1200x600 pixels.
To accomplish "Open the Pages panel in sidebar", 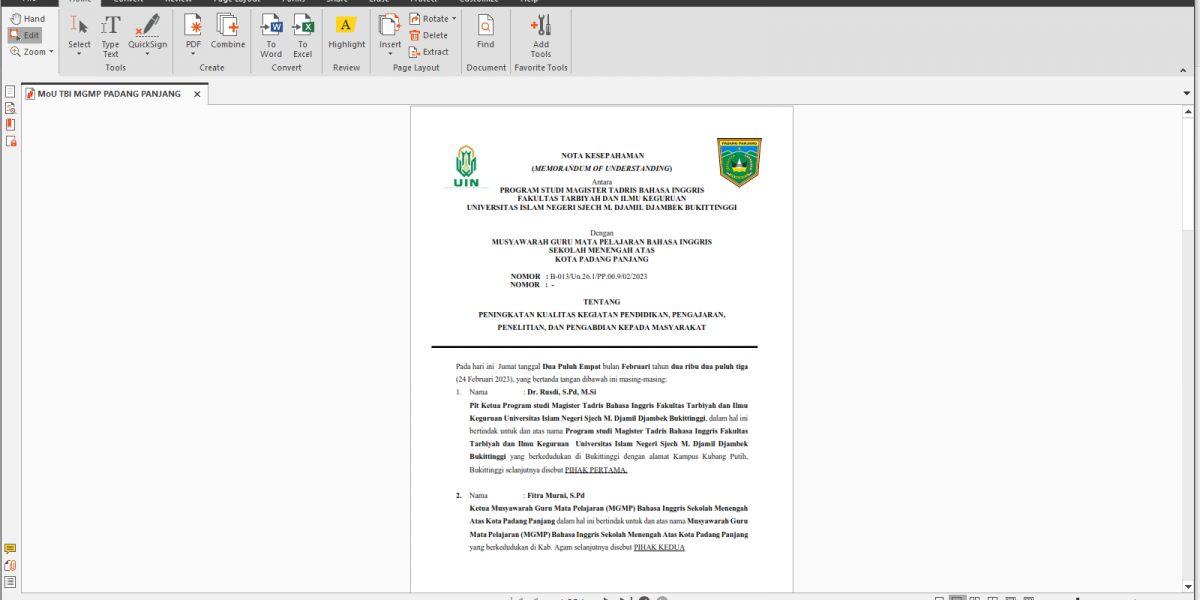I will [x=10, y=91].
